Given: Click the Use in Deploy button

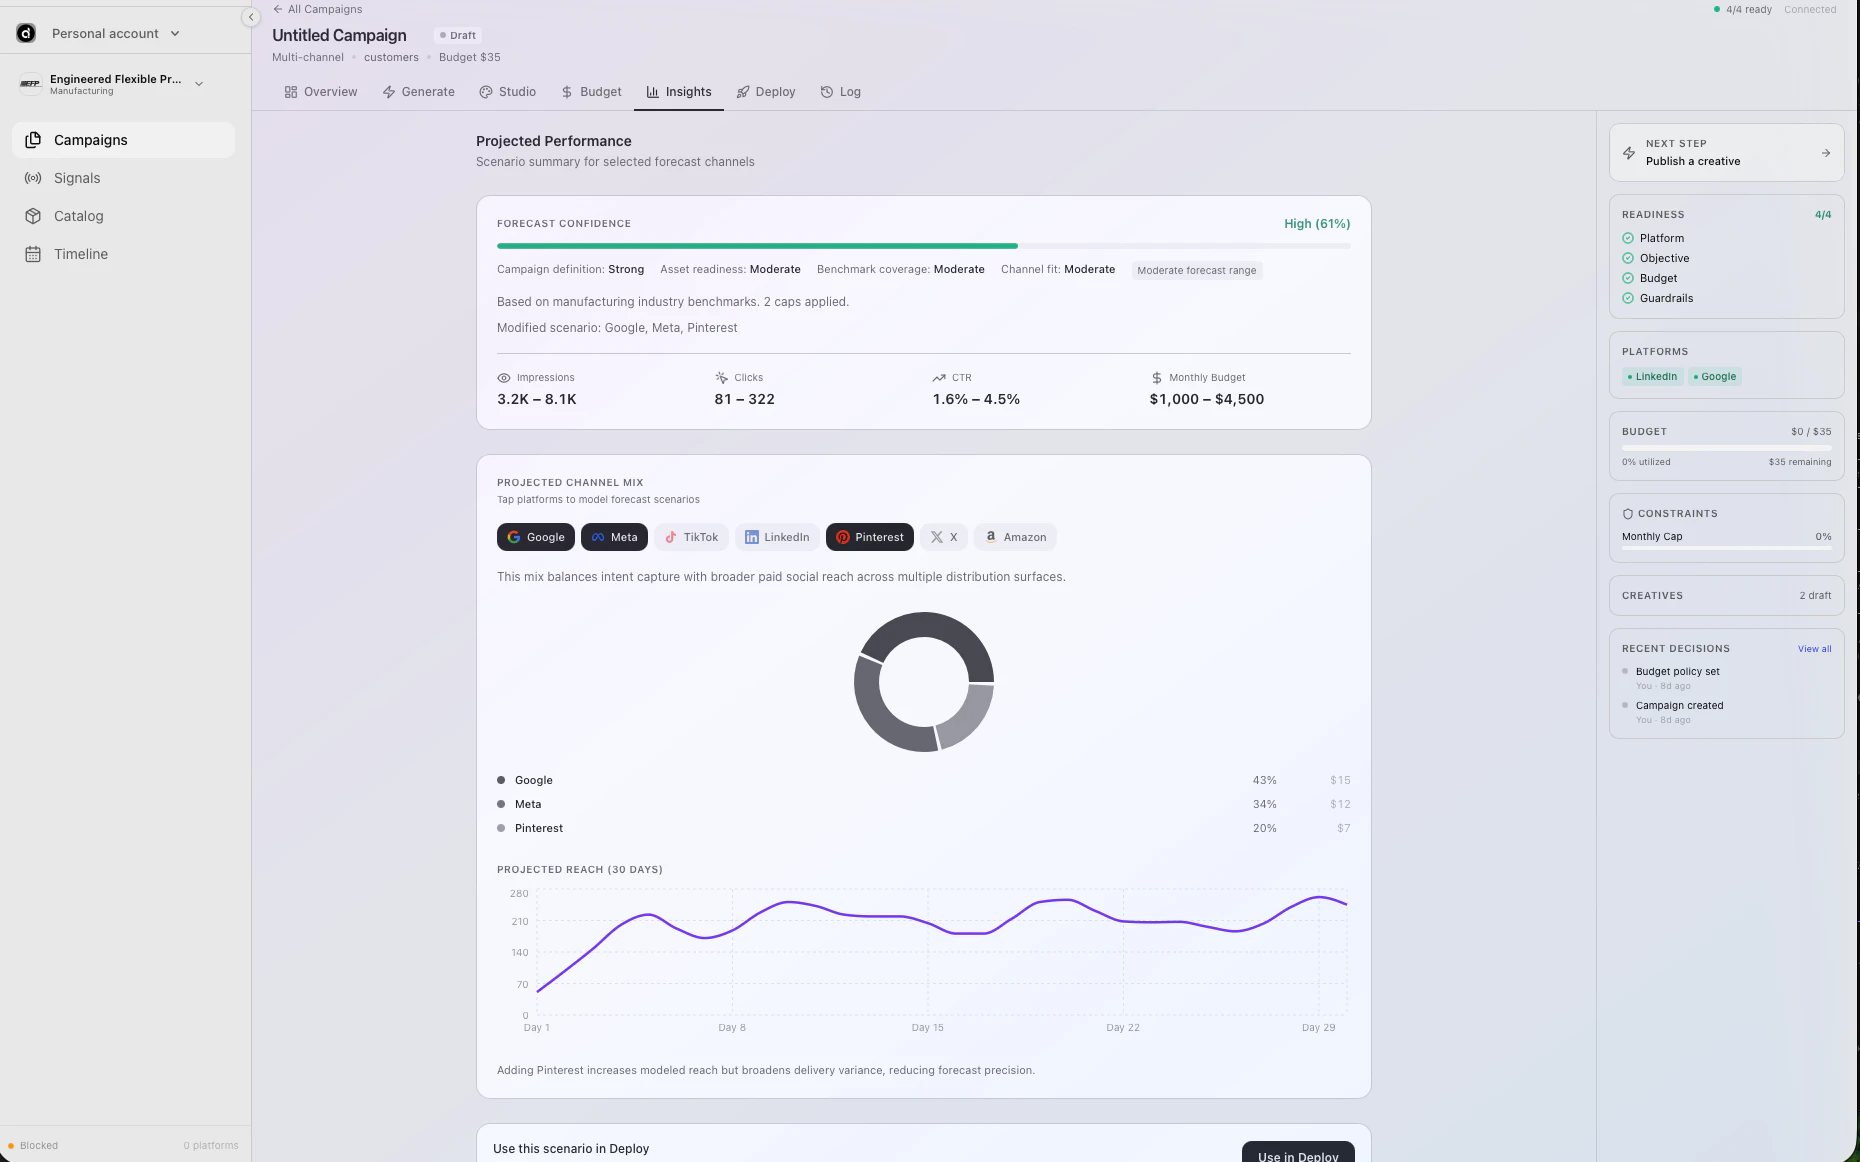Looking at the screenshot, I should pyautogui.click(x=1297, y=1156).
